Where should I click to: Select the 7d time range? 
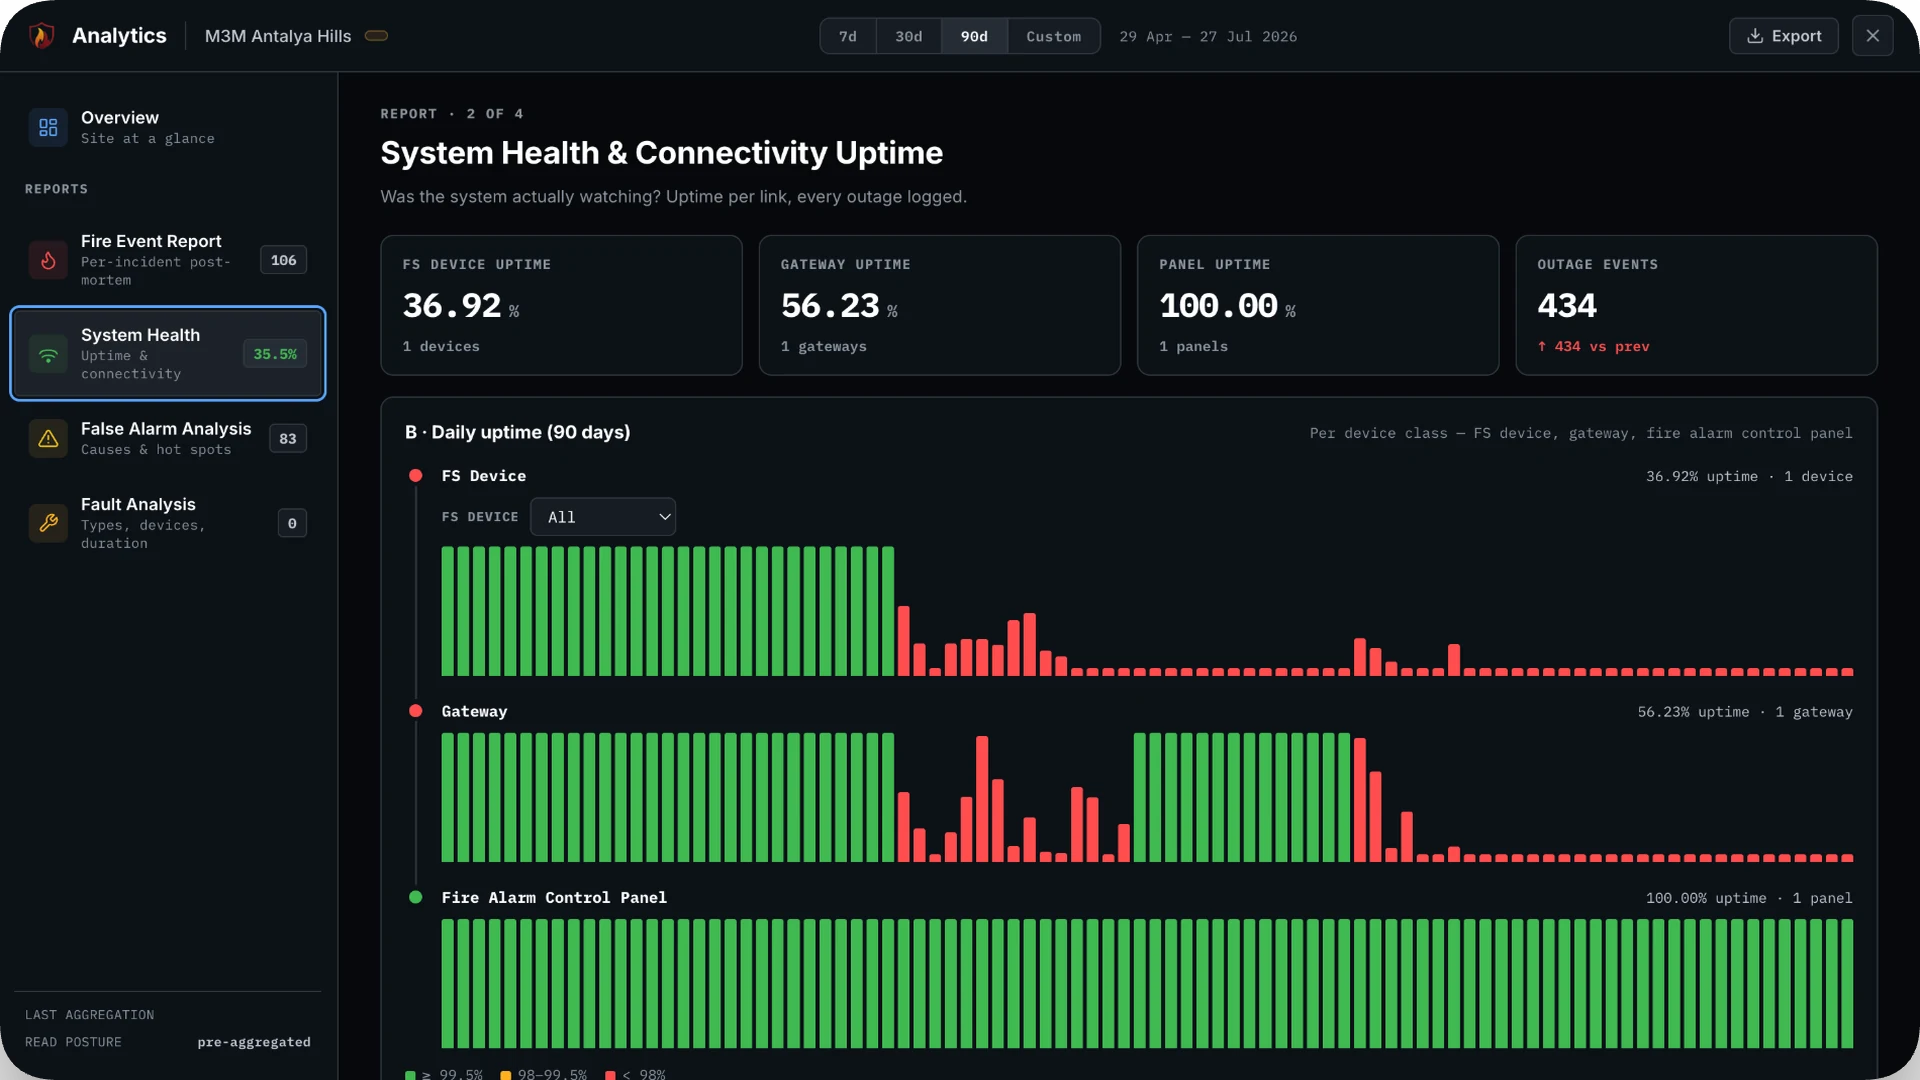click(847, 36)
